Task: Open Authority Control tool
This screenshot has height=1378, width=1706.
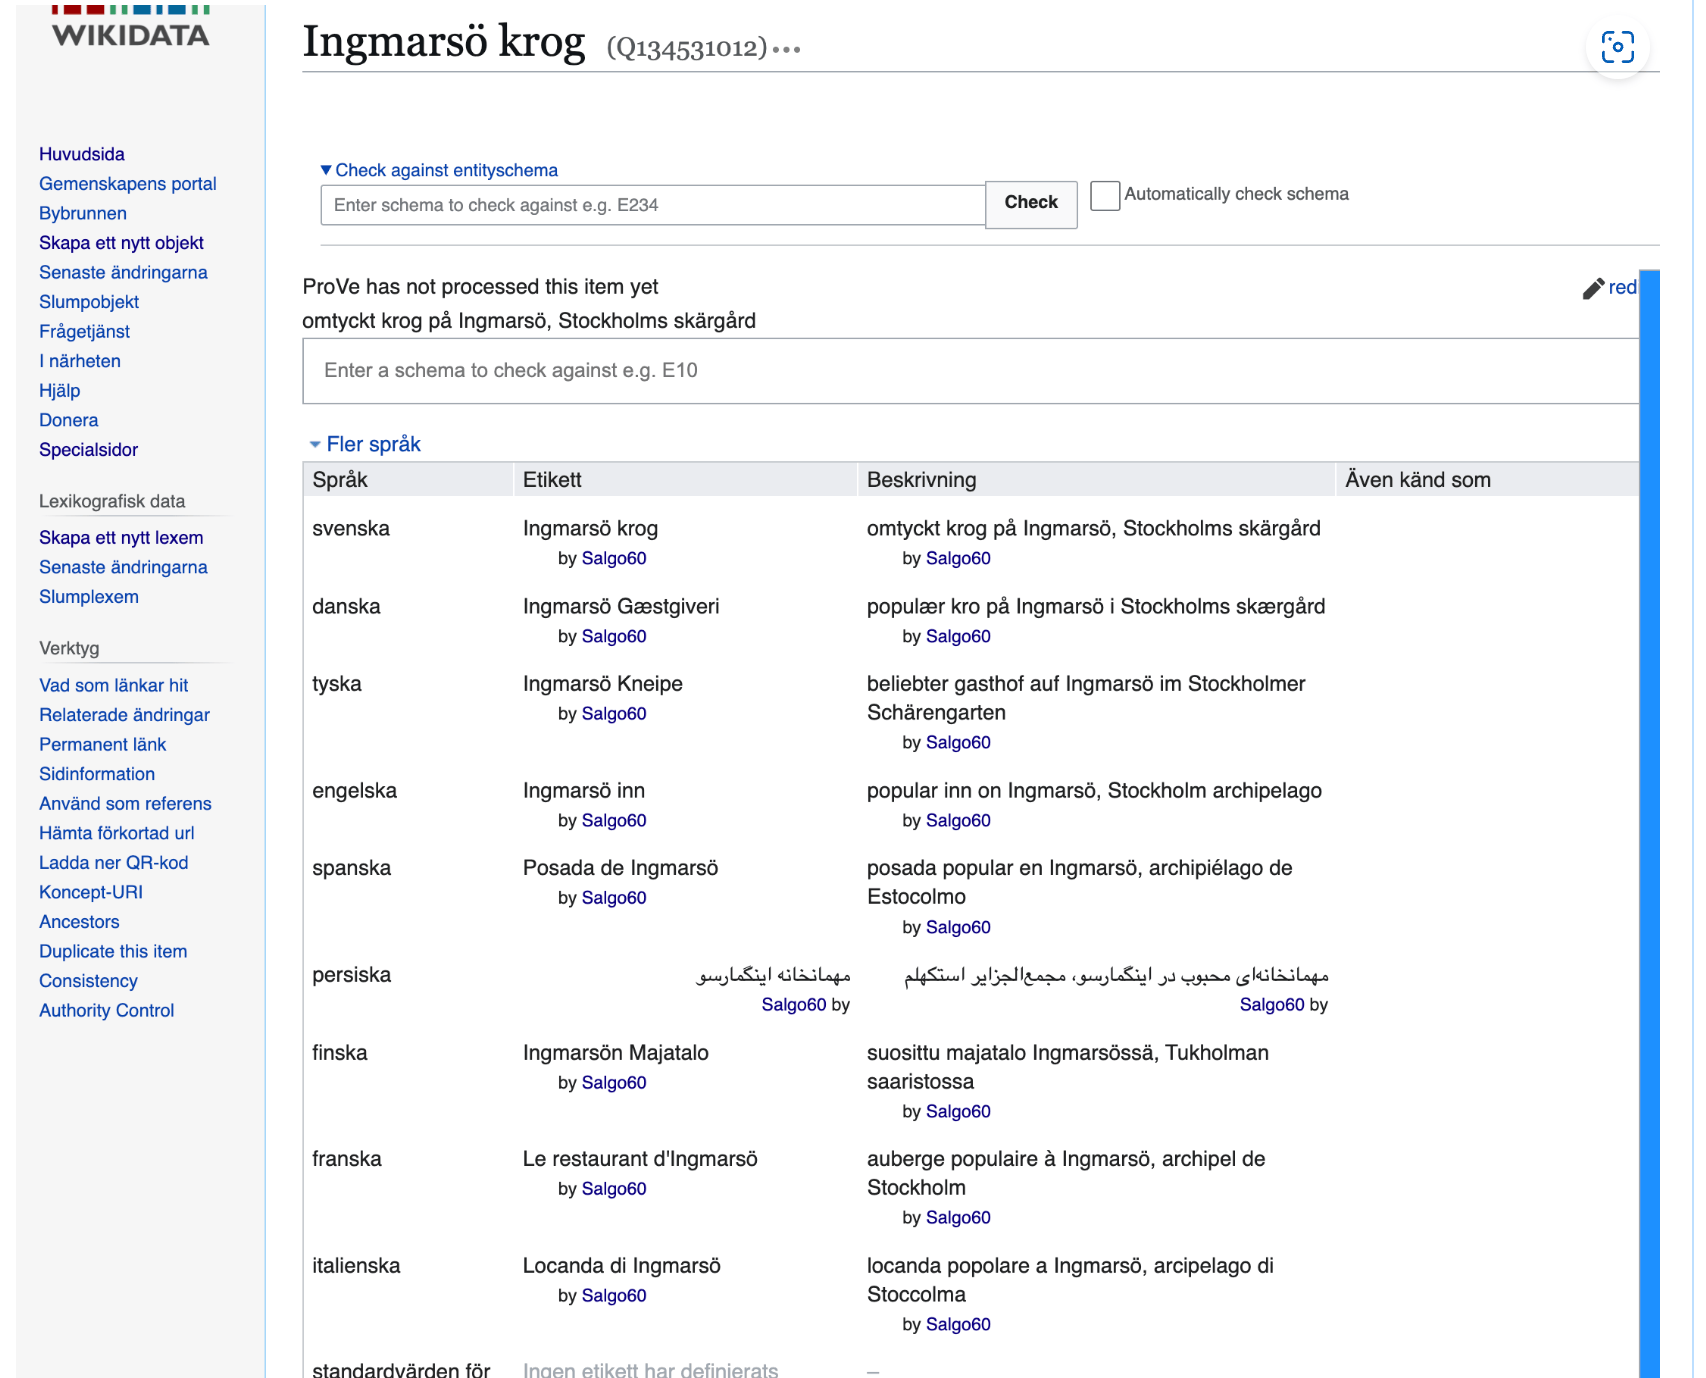Action: [106, 1011]
